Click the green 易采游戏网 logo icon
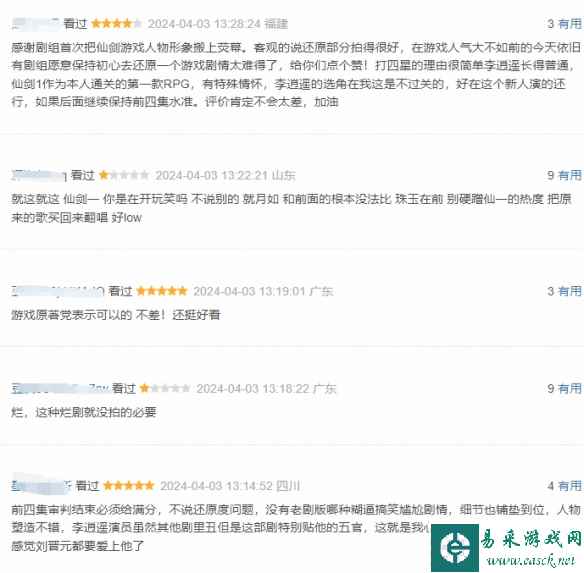The height and width of the screenshot is (573, 584). tap(454, 548)
